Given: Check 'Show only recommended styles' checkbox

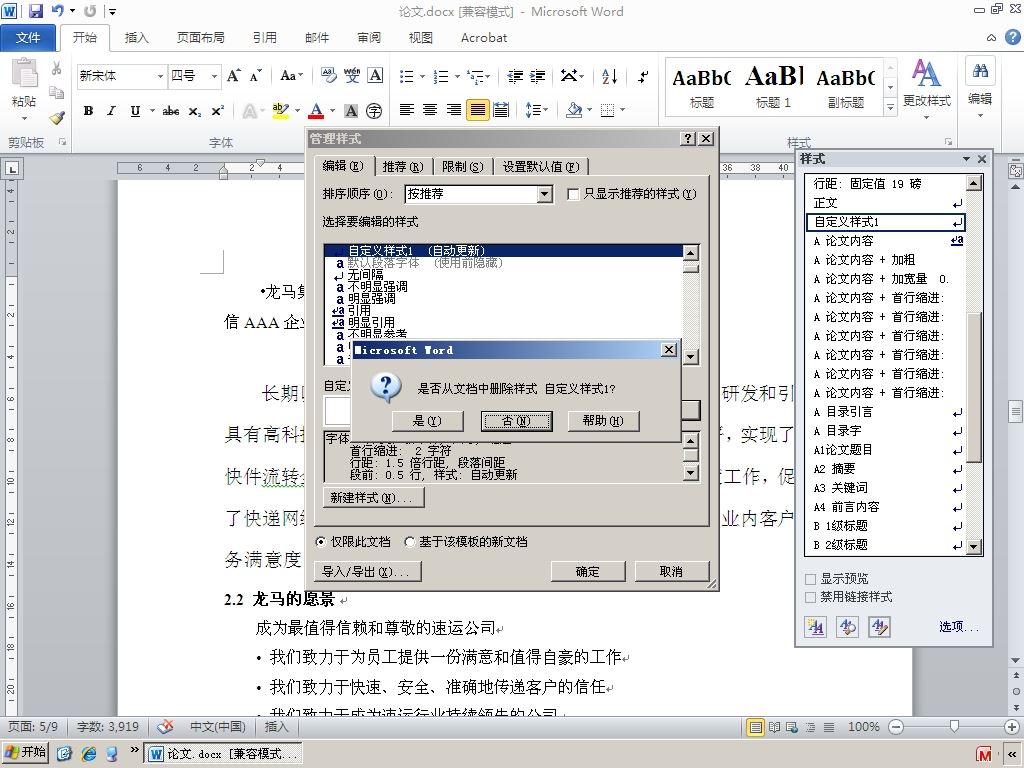Looking at the screenshot, I should 573,194.
